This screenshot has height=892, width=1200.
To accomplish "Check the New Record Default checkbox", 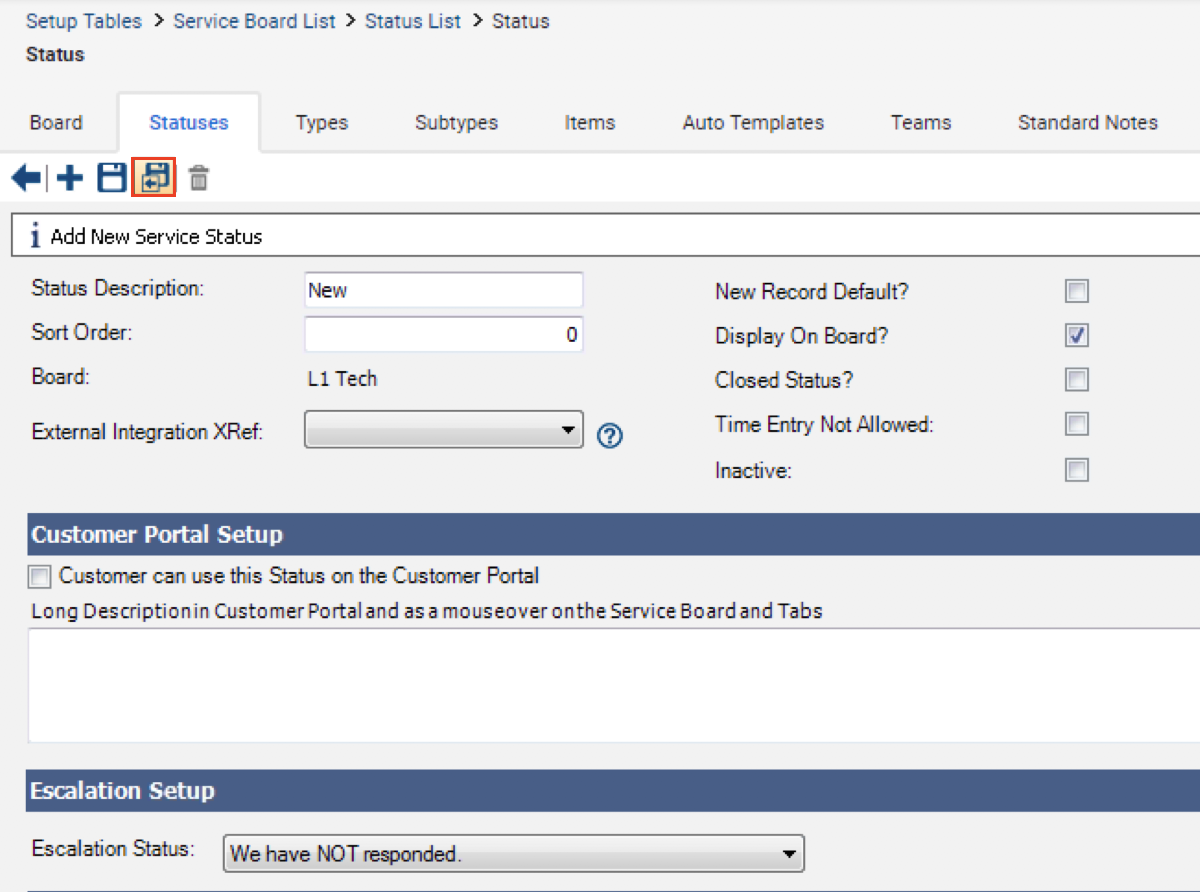I will (1077, 292).
